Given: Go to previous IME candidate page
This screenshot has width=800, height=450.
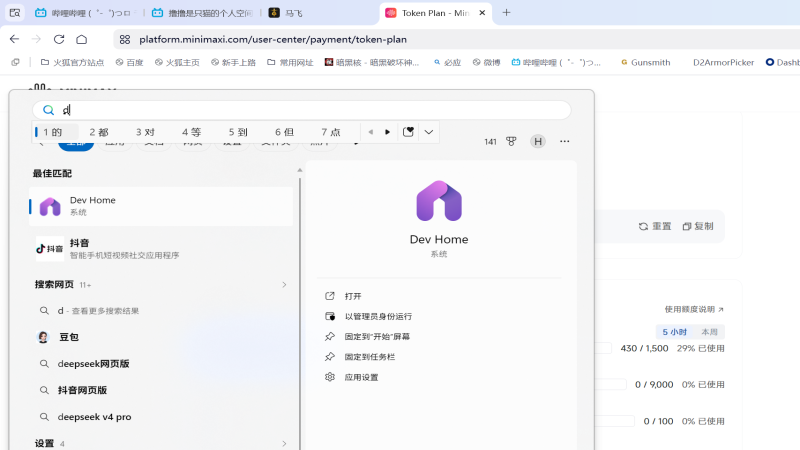Looking at the screenshot, I should [371, 132].
